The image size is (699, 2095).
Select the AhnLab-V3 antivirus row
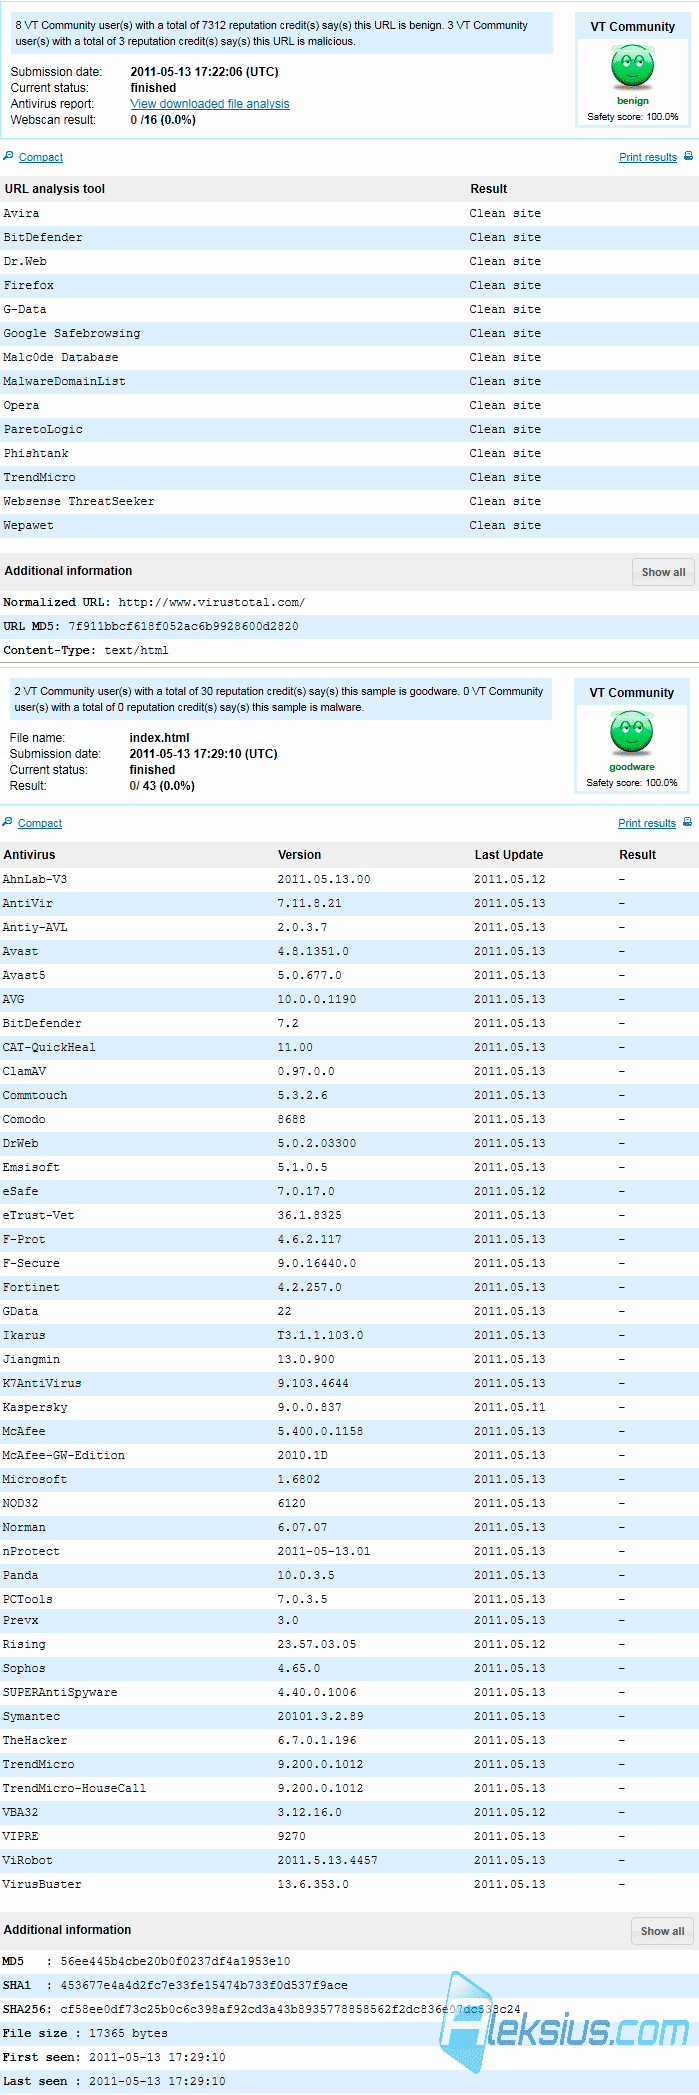[x=349, y=879]
